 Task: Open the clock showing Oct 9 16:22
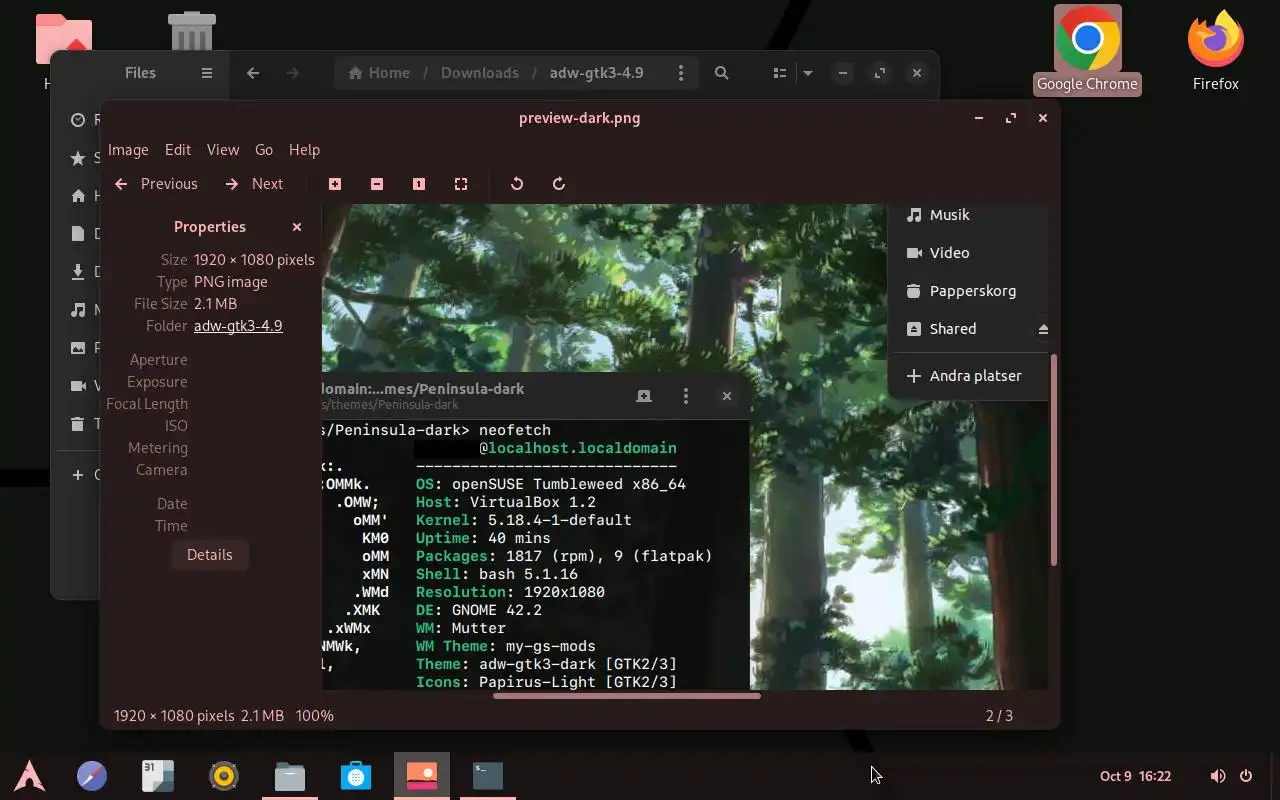[x=1135, y=776]
